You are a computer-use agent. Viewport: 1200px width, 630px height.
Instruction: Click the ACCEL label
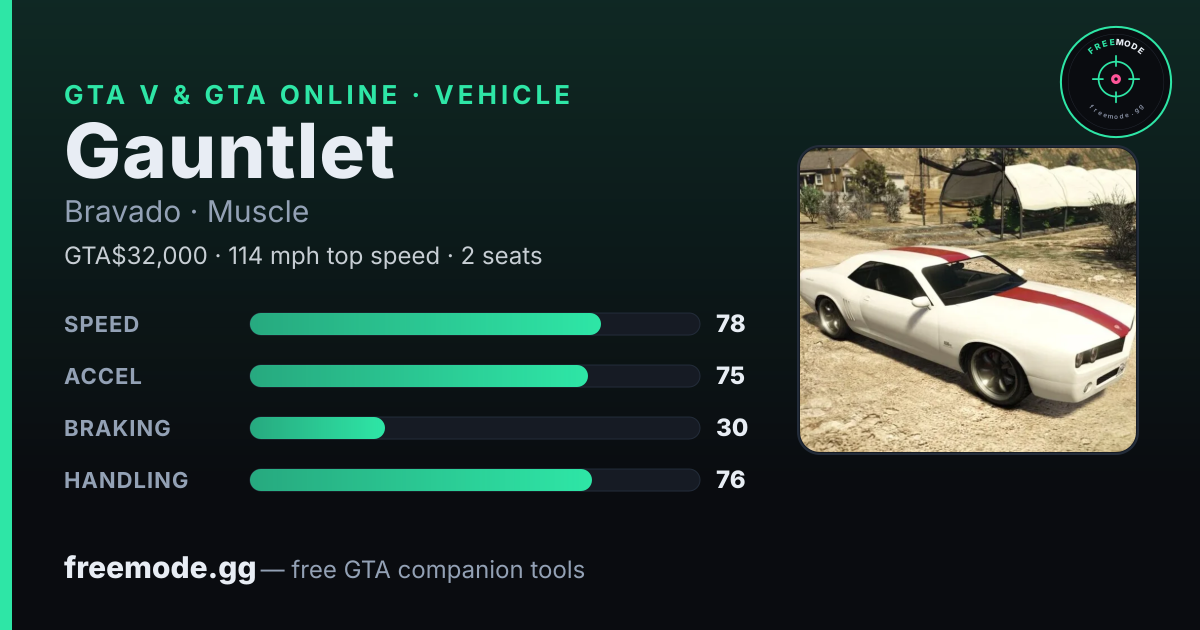(103, 376)
